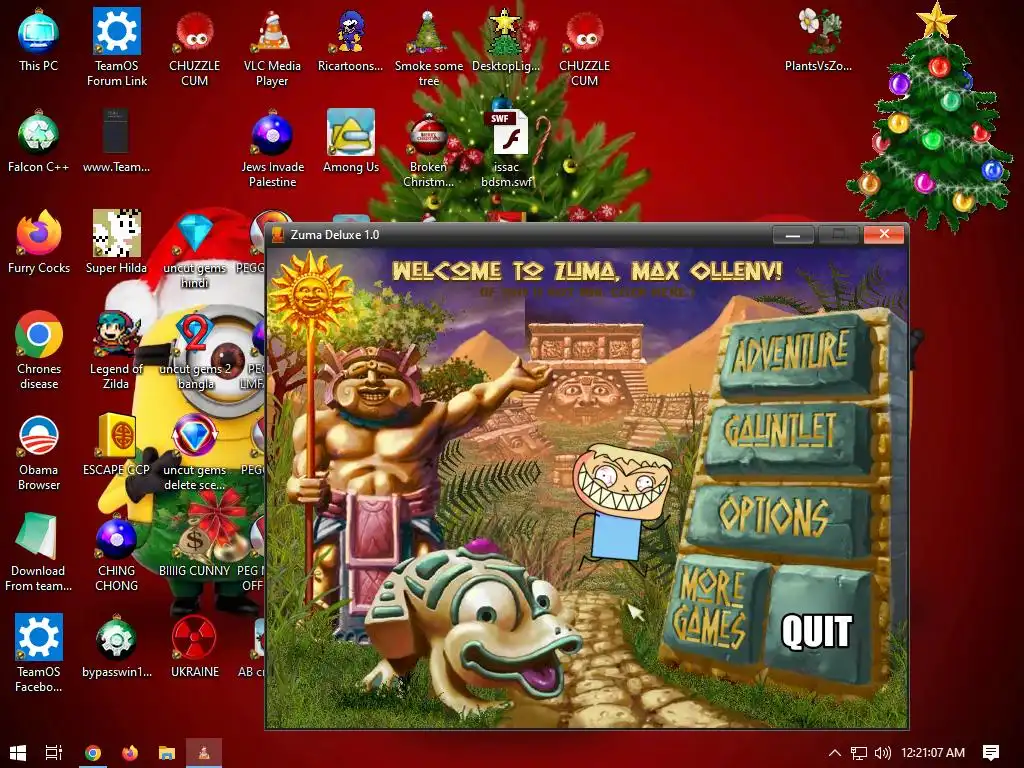Open Falcon C++ recycle bin icon
1024x768 pixels.
[39, 142]
